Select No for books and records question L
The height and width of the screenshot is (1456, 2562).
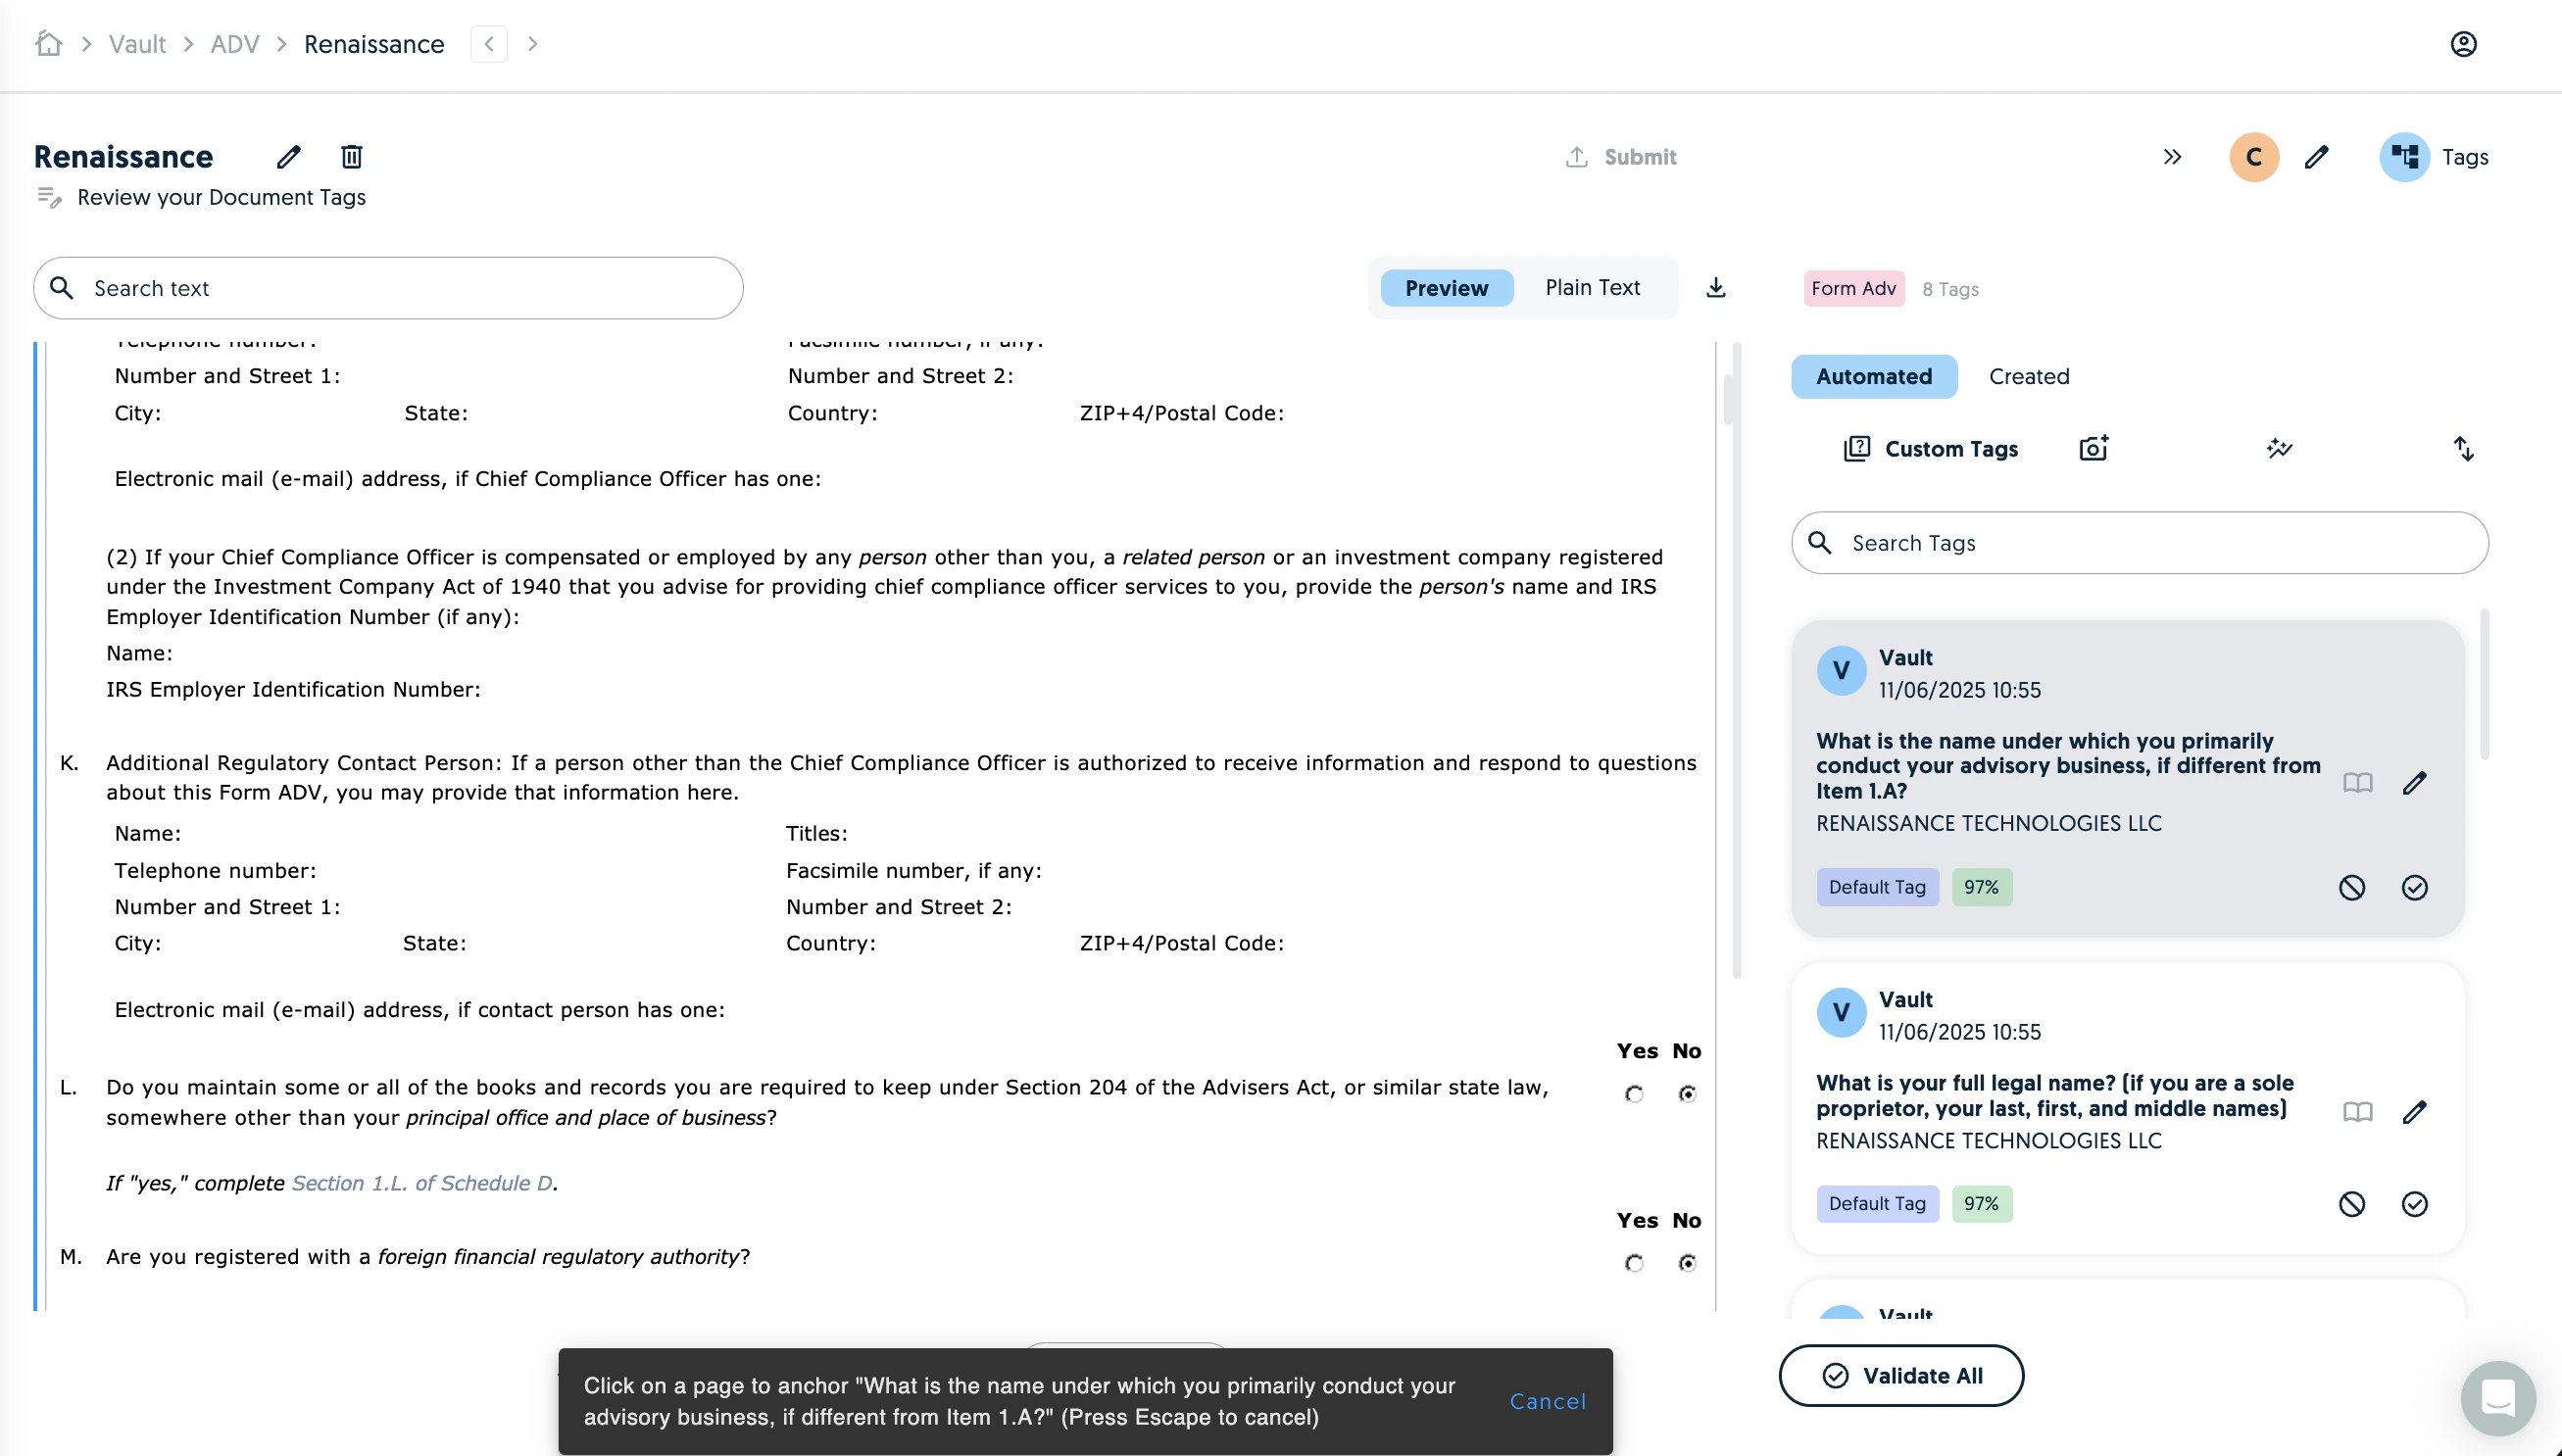tap(1687, 1094)
